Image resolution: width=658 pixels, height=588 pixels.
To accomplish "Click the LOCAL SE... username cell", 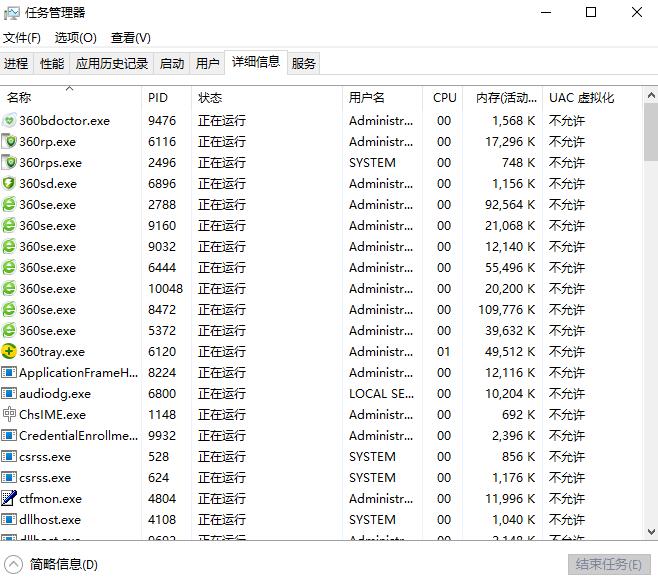I will pos(381,394).
